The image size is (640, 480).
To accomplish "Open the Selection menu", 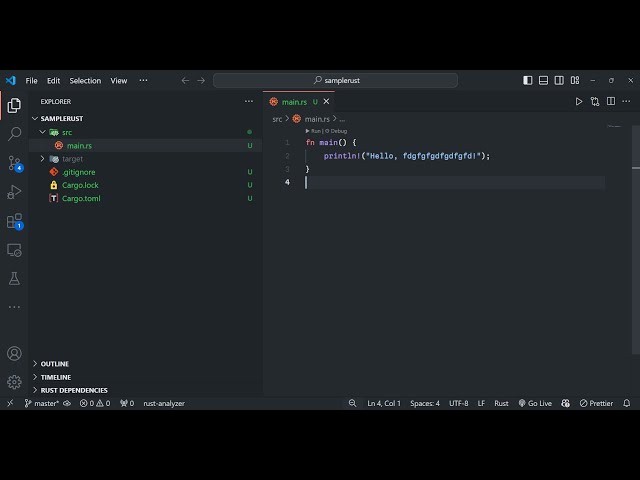I will 85,80.
